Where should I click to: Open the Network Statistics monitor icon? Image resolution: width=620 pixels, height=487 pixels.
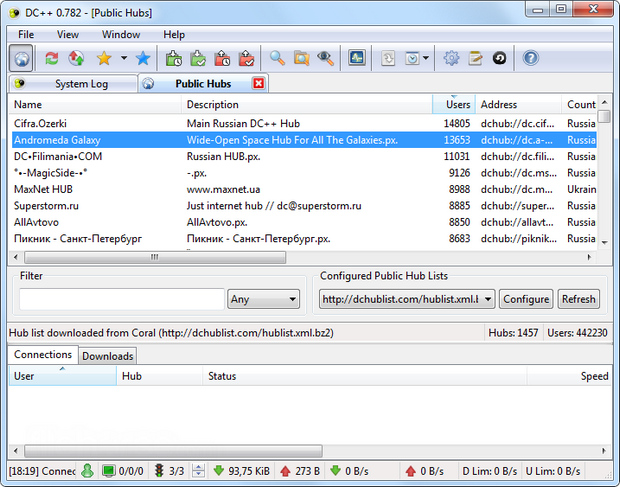[x=357, y=58]
